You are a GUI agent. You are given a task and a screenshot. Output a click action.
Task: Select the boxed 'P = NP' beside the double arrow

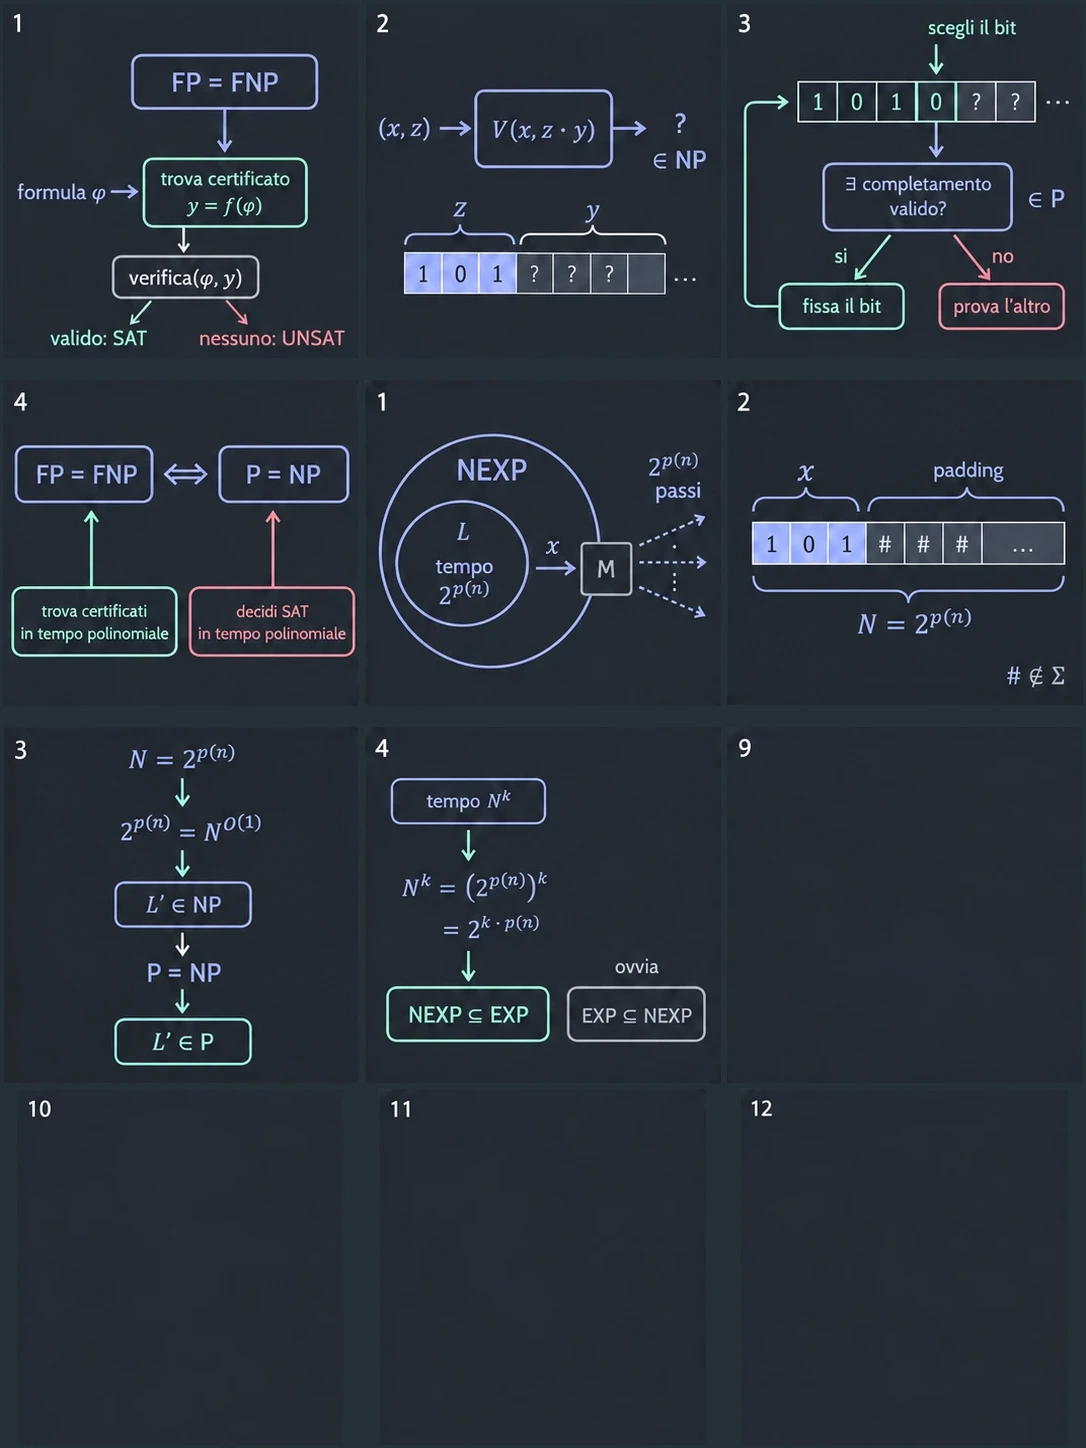tap(284, 474)
